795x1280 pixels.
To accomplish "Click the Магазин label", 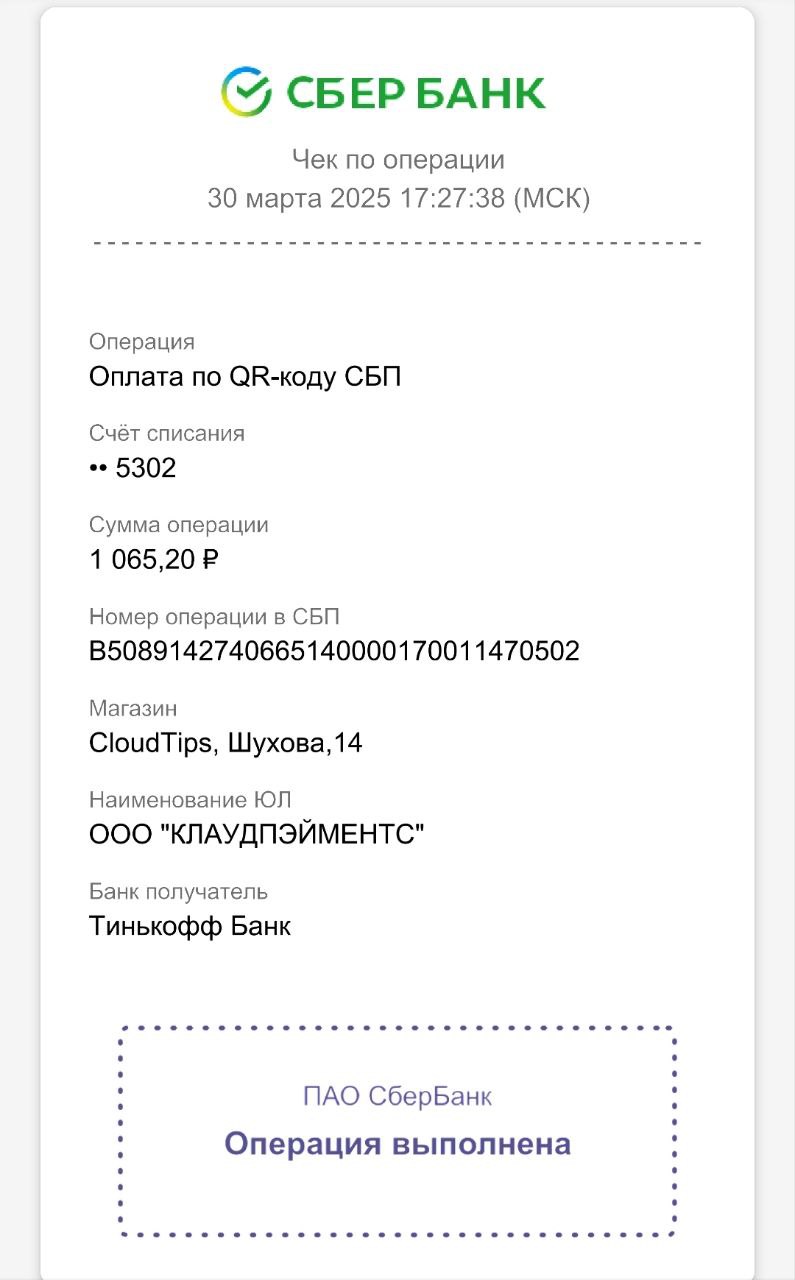I will coord(133,708).
